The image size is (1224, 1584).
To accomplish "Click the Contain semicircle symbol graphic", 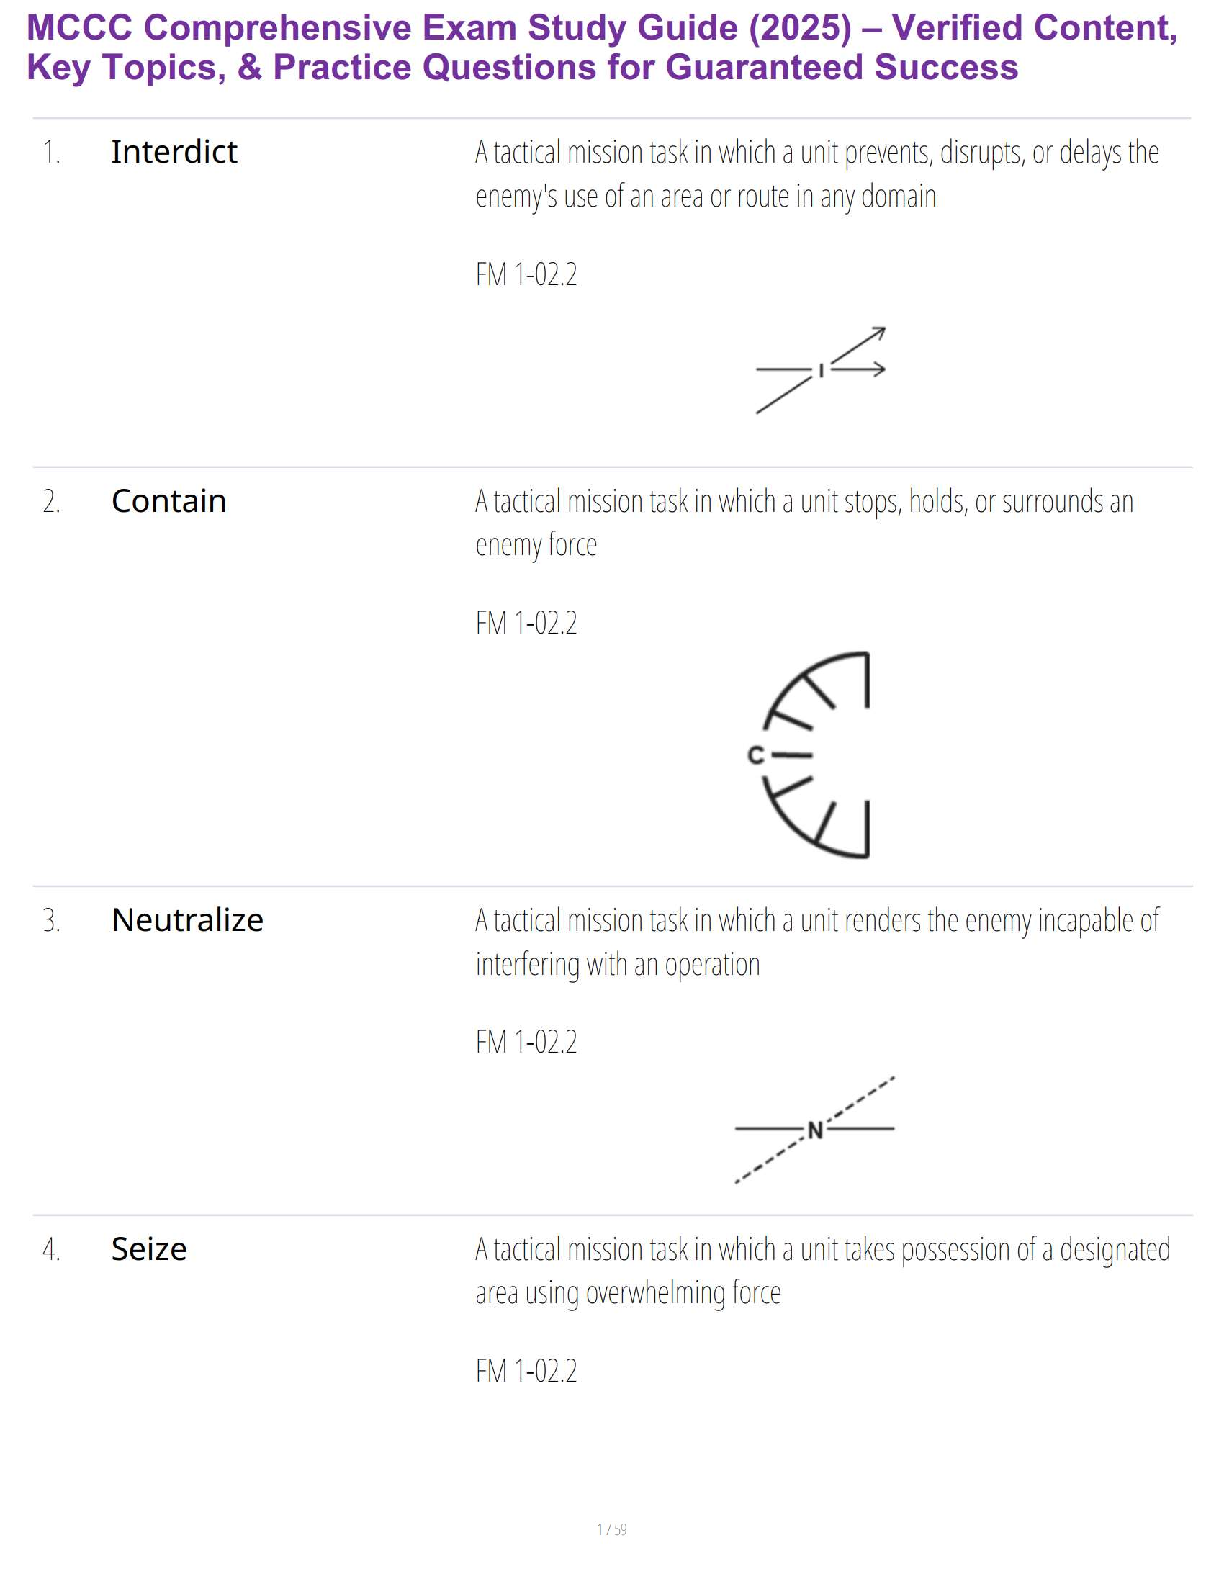I will 812,755.
